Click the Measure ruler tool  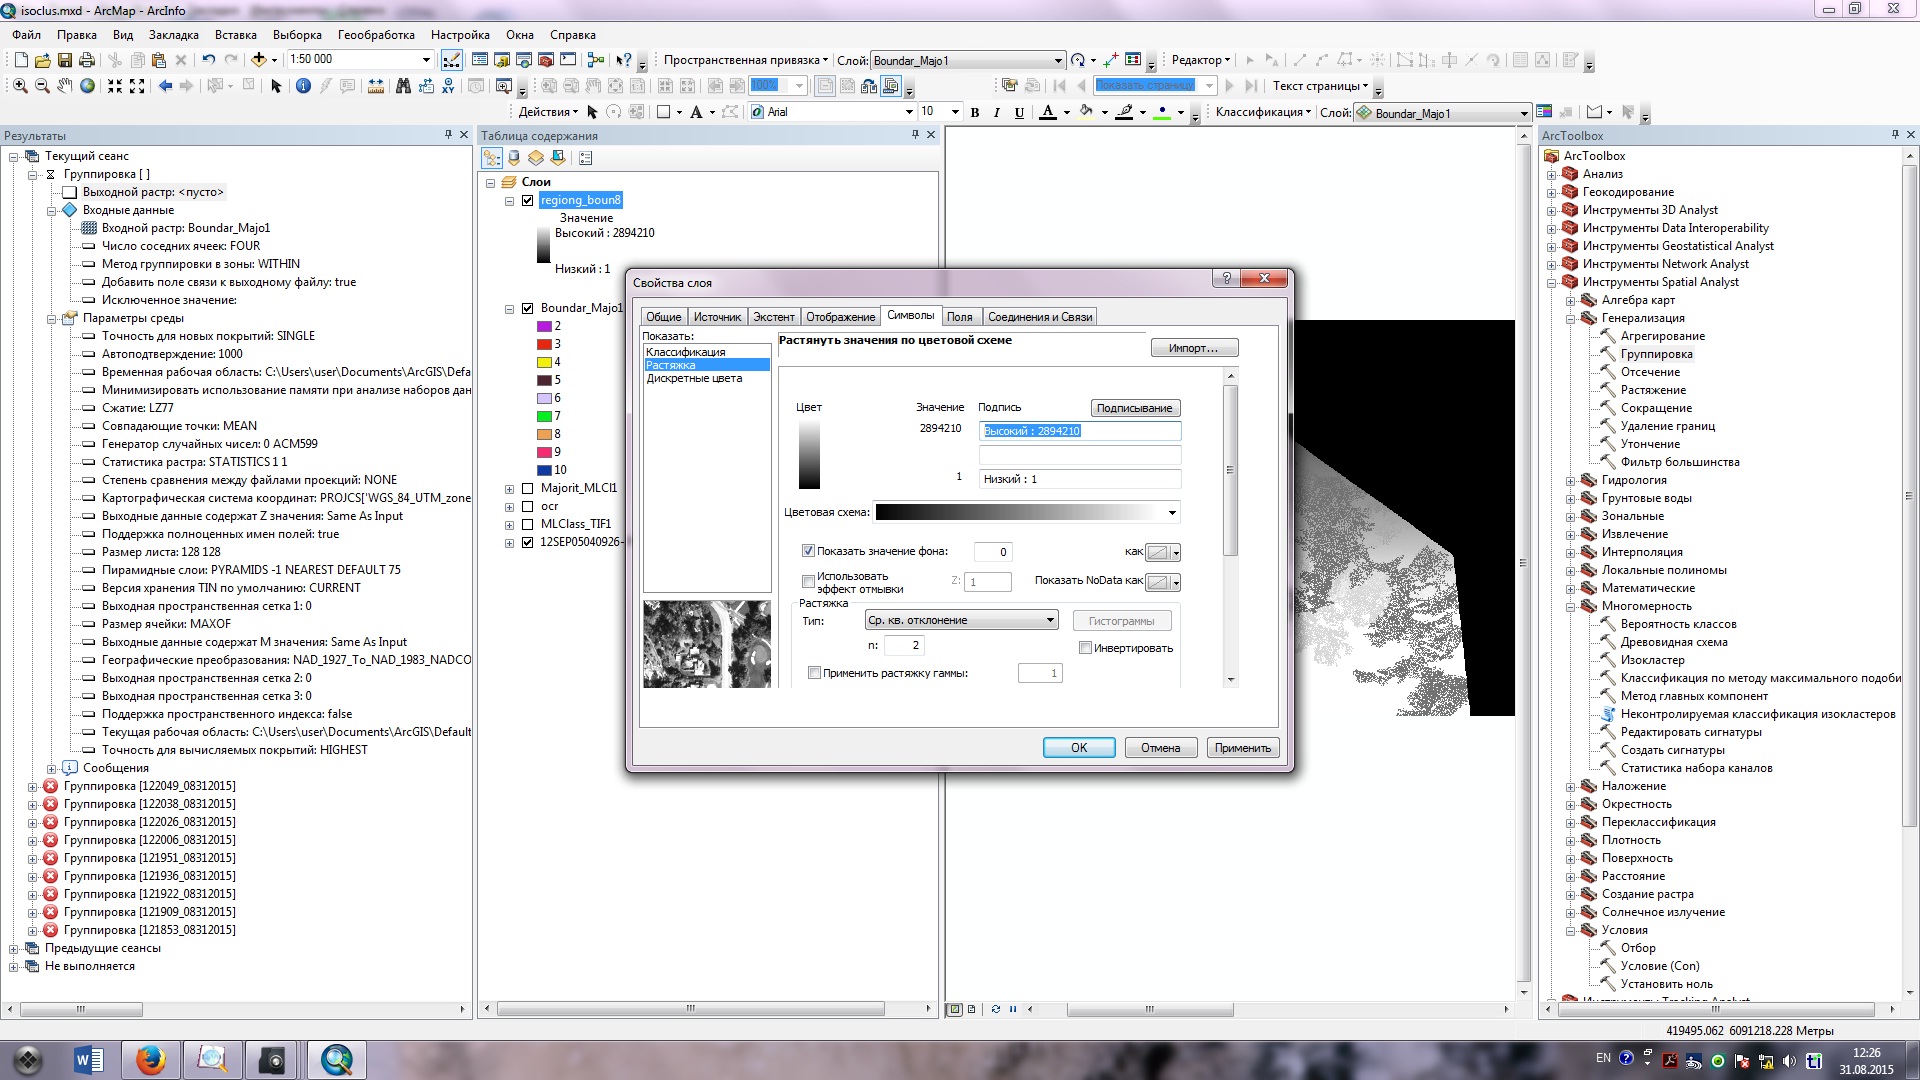click(x=376, y=86)
